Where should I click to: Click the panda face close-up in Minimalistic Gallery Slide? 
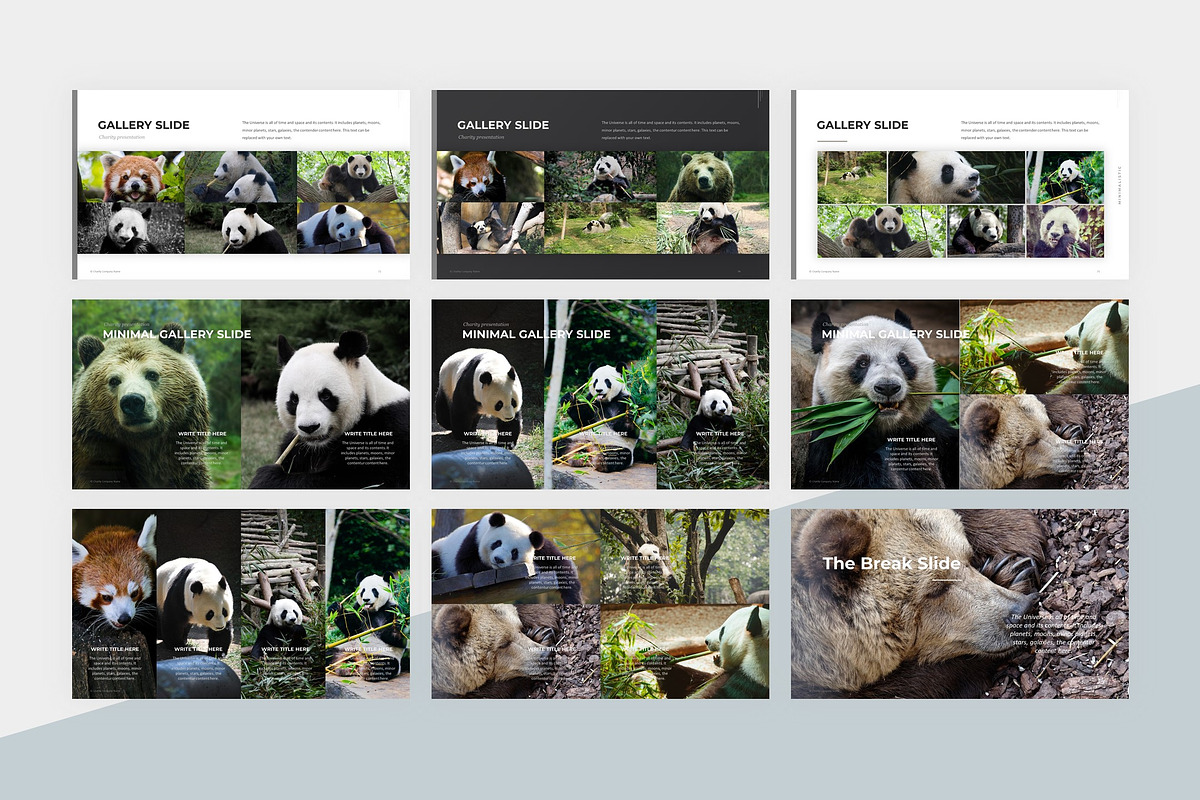click(956, 177)
